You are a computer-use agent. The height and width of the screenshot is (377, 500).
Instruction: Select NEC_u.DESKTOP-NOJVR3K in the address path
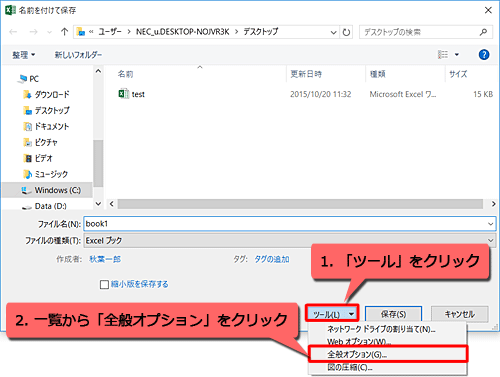[x=182, y=32]
